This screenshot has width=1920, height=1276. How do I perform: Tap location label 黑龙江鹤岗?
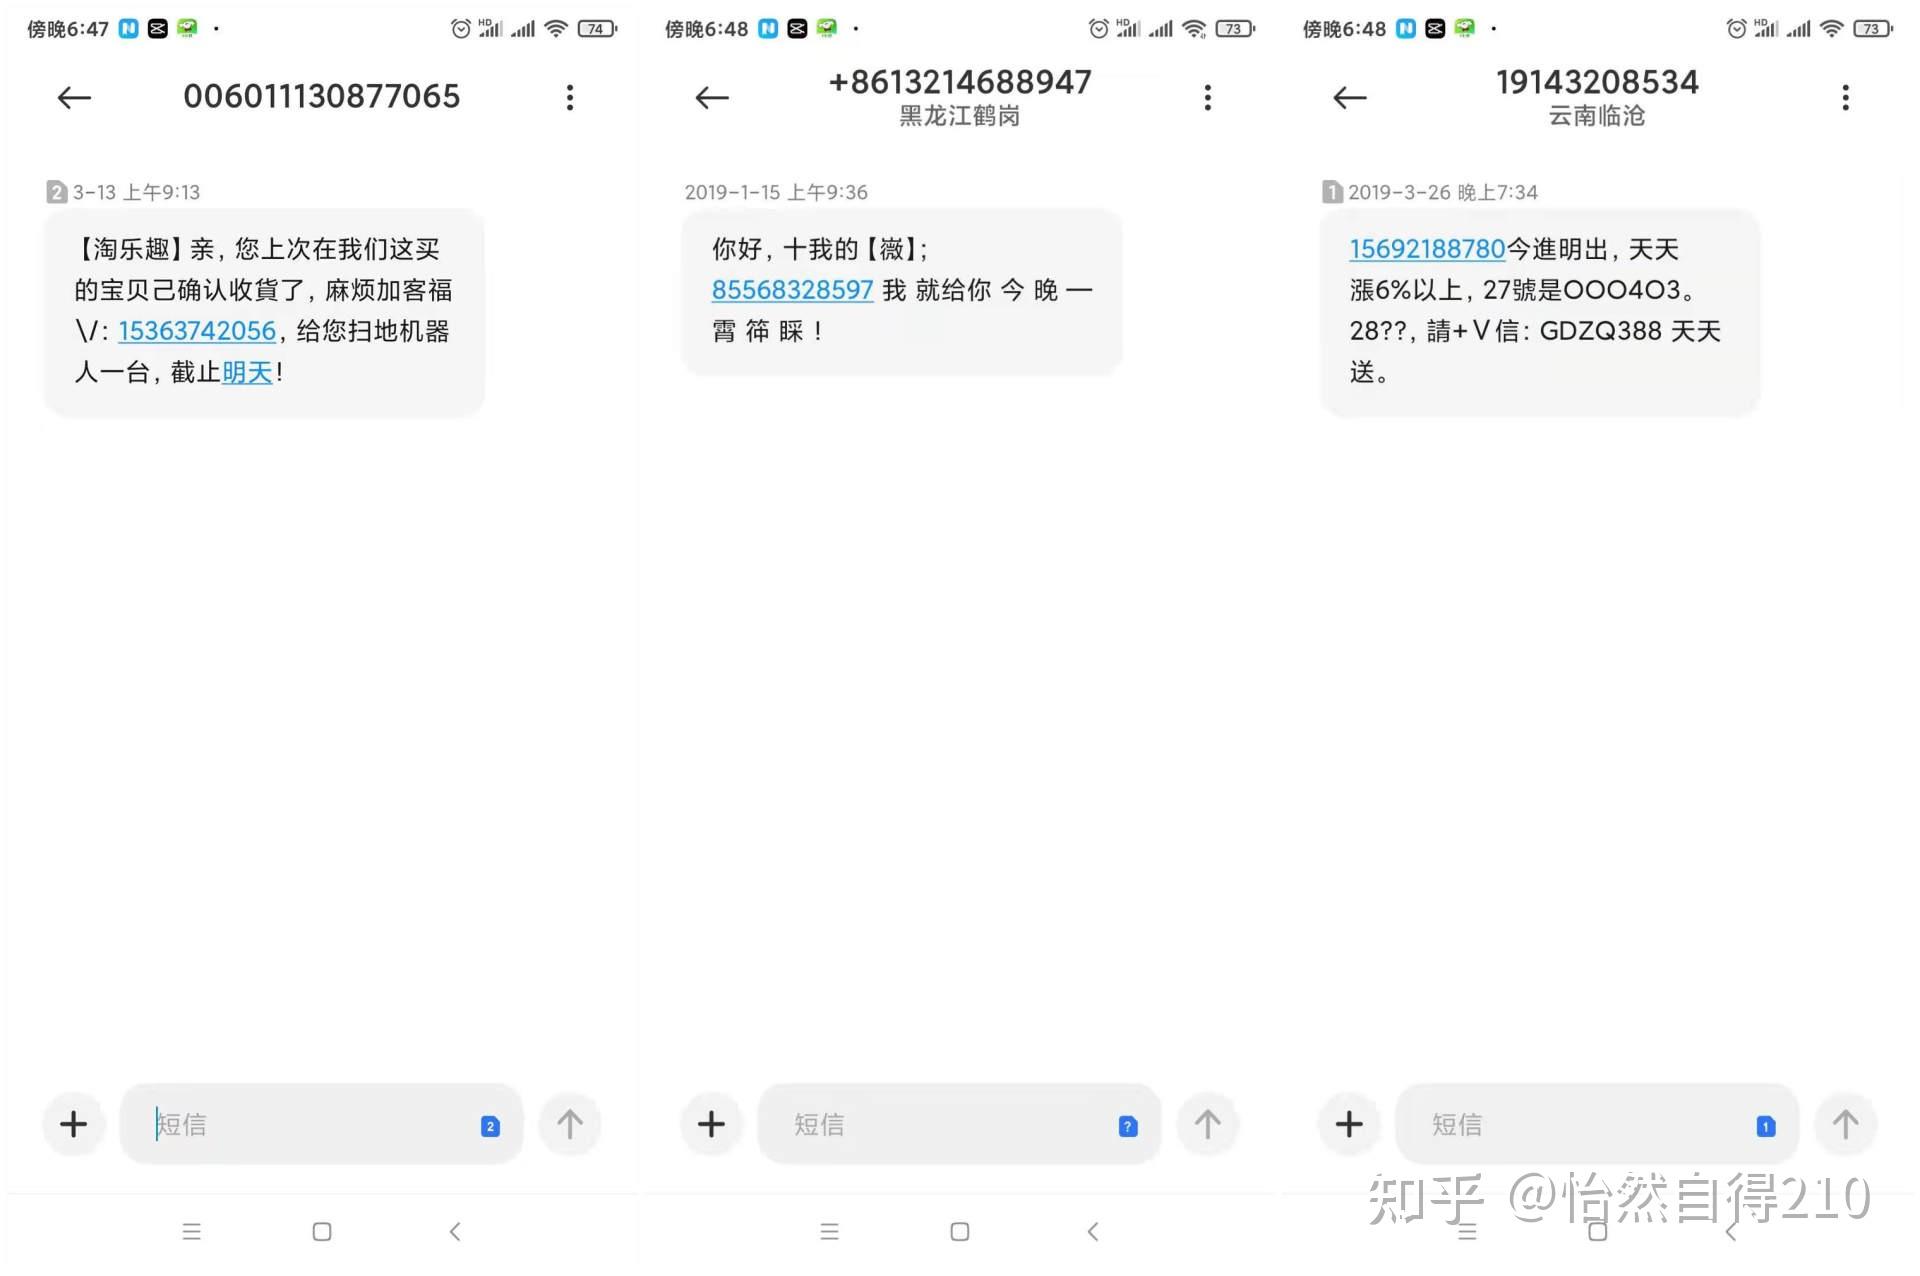(960, 116)
